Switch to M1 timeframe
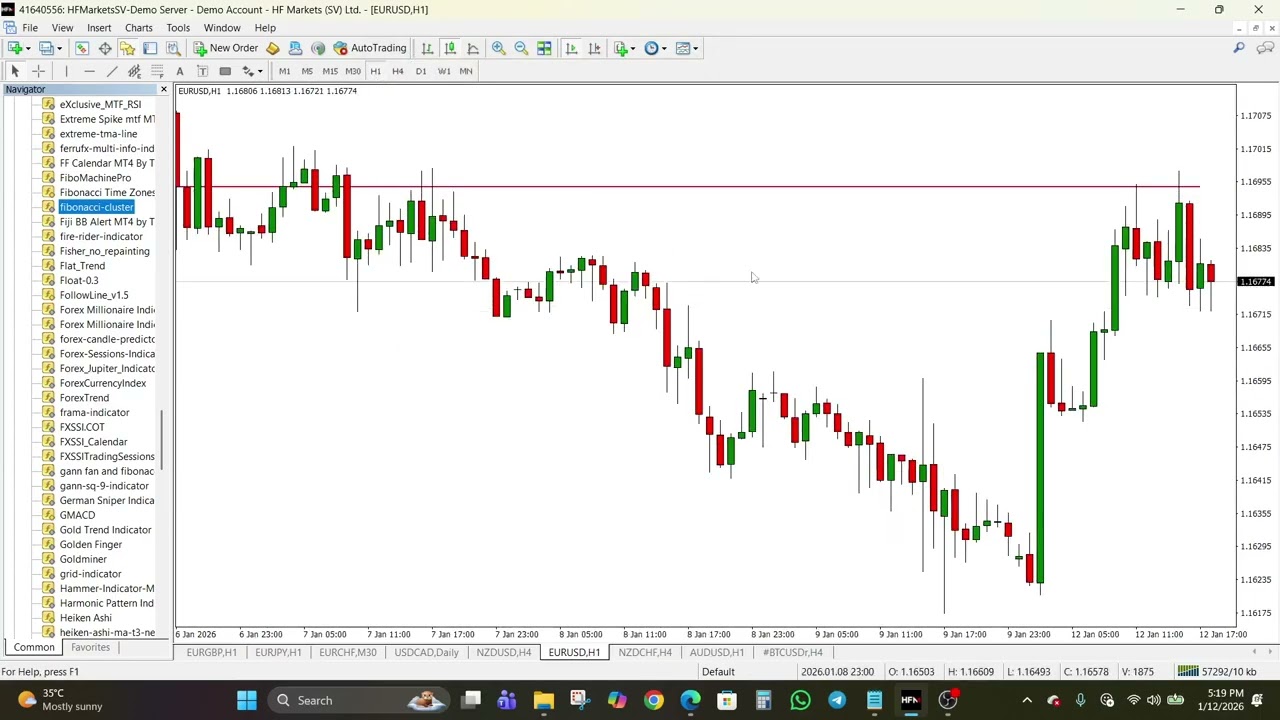The height and width of the screenshot is (720, 1280). pyautogui.click(x=284, y=71)
